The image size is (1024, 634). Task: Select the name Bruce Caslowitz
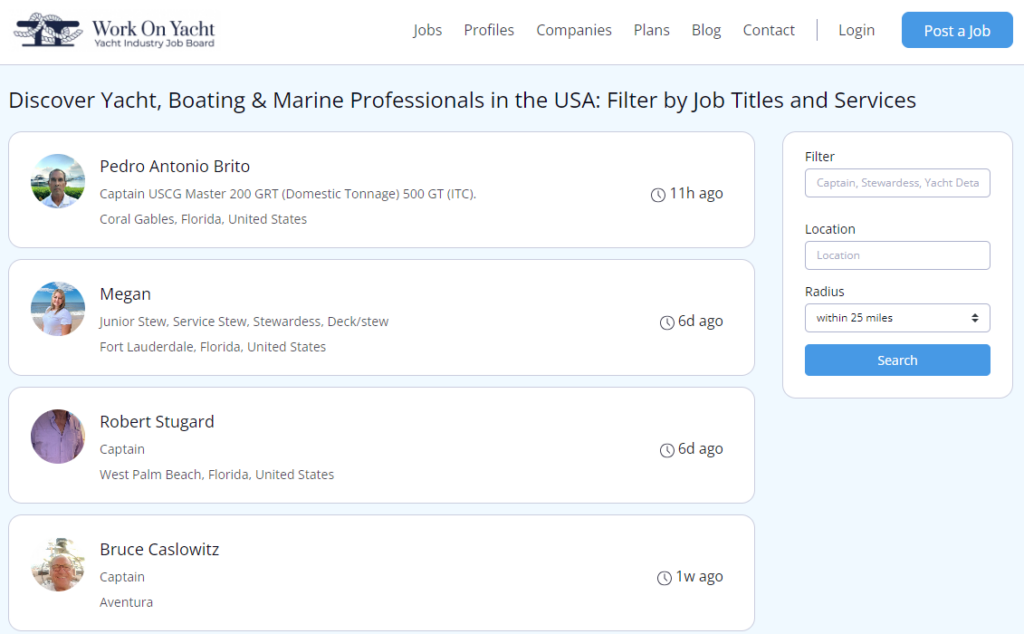click(x=159, y=550)
